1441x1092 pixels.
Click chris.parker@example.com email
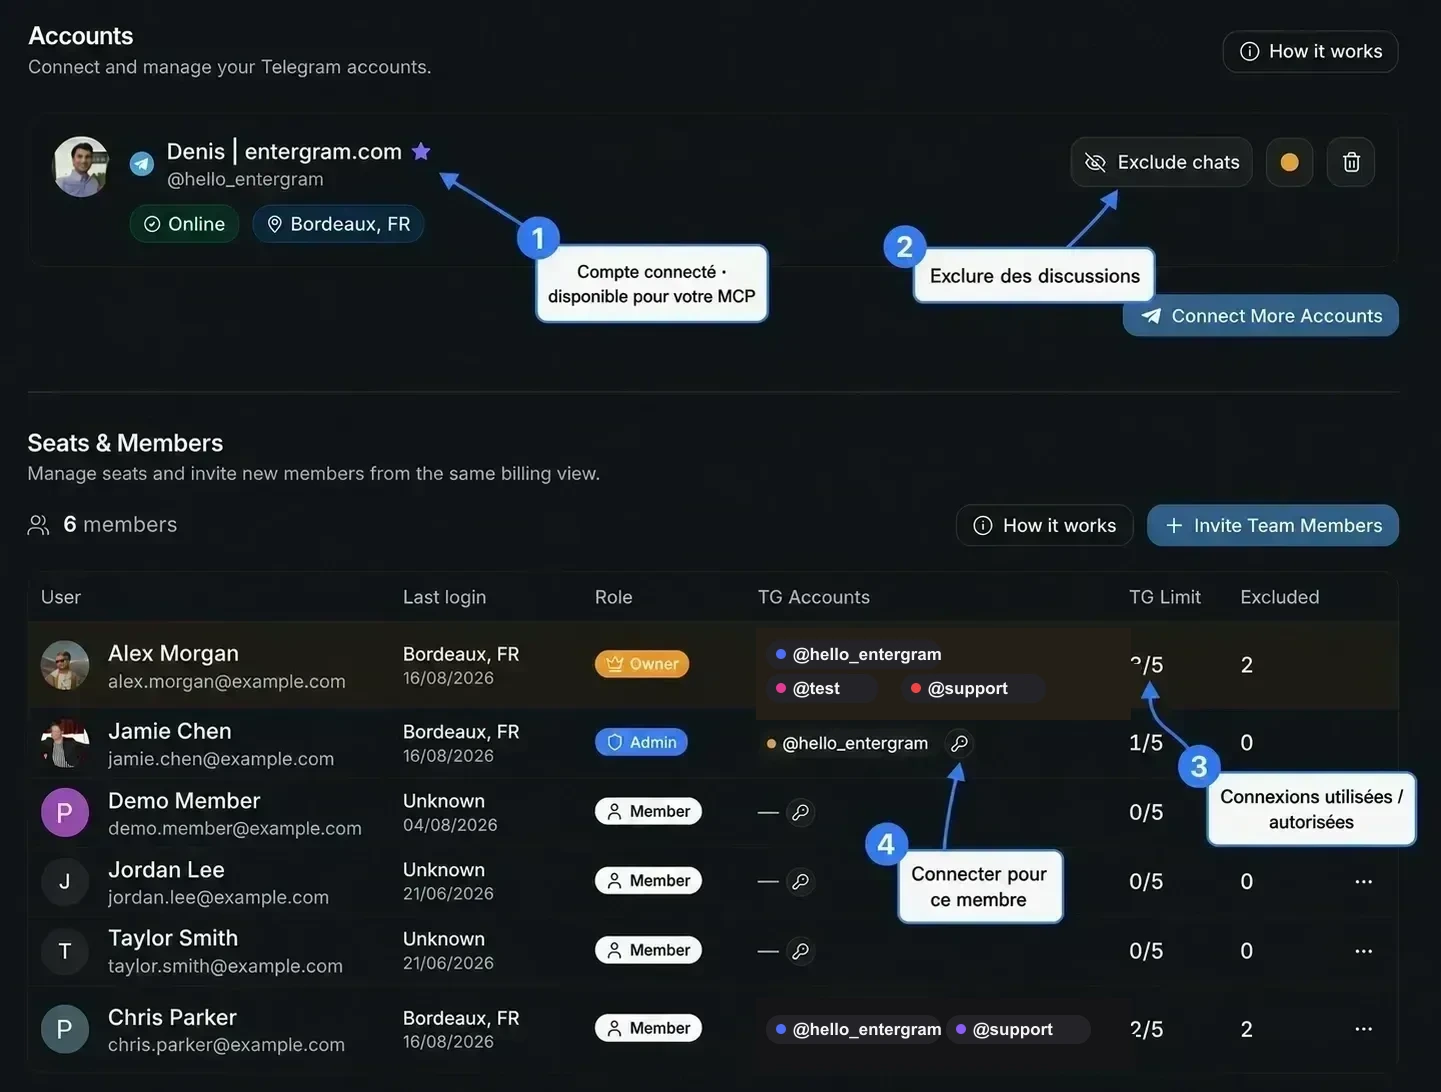[x=226, y=1045]
